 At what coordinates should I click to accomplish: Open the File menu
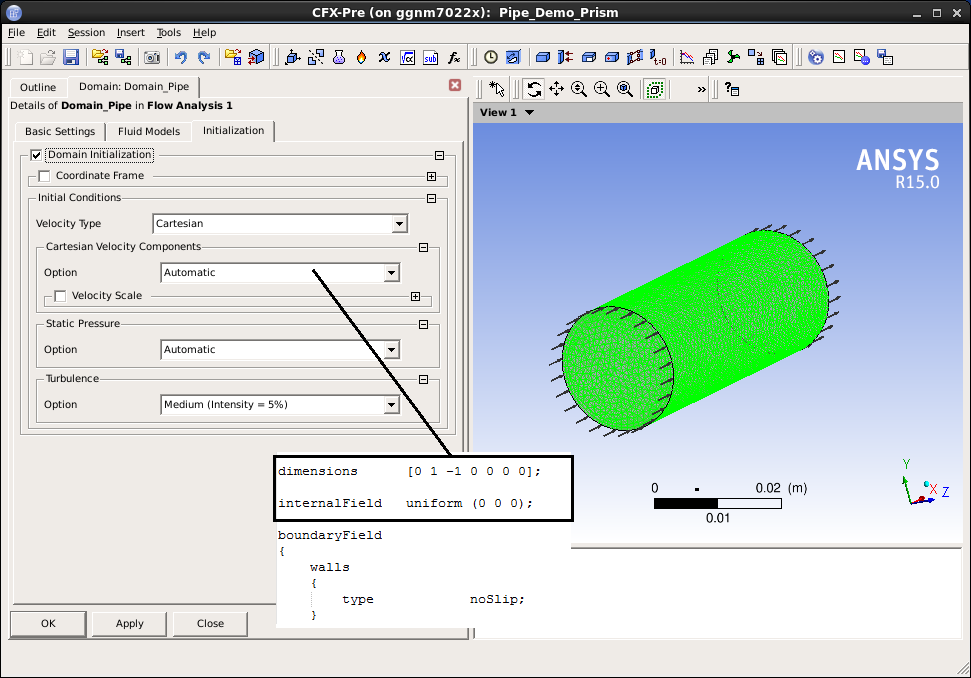(16, 33)
